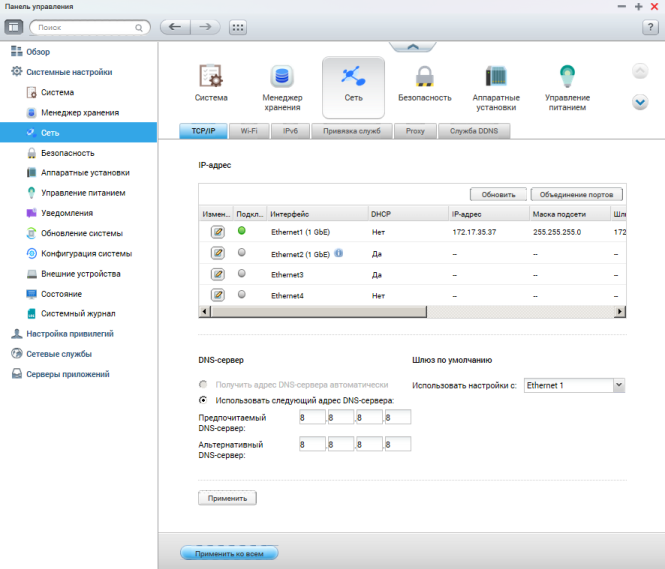Expand Серверы приложений in the sidebar
Screen dimensions: 665x569
[68, 374]
